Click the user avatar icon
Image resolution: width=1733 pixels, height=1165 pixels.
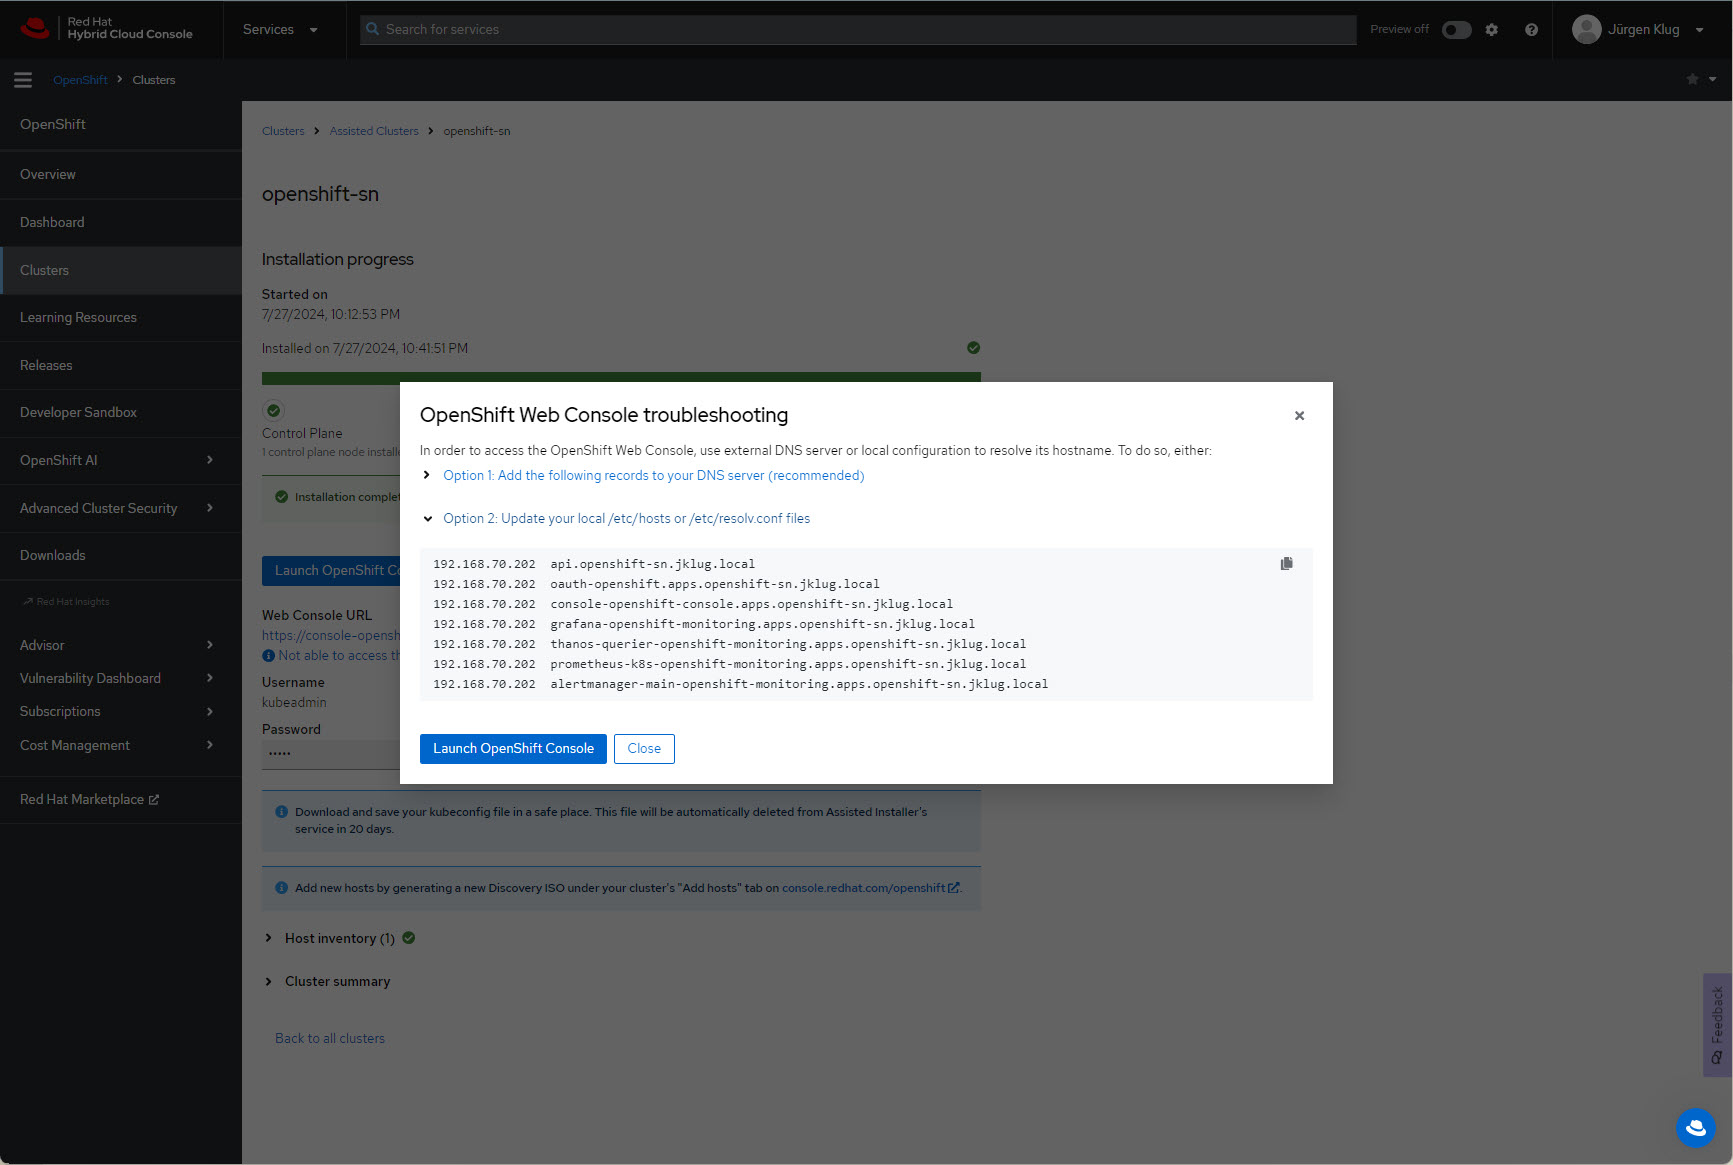tap(1586, 30)
